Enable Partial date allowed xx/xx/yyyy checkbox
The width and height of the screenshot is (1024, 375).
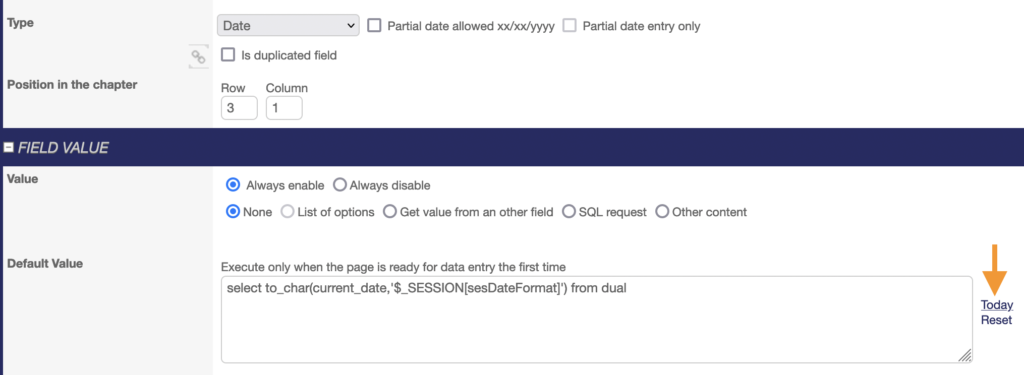tap(374, 26)
